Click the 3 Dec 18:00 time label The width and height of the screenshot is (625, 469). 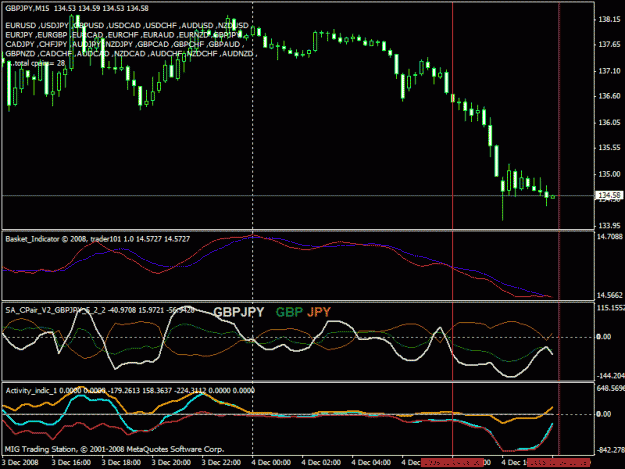pyautogui.click(x=121, y=463)
